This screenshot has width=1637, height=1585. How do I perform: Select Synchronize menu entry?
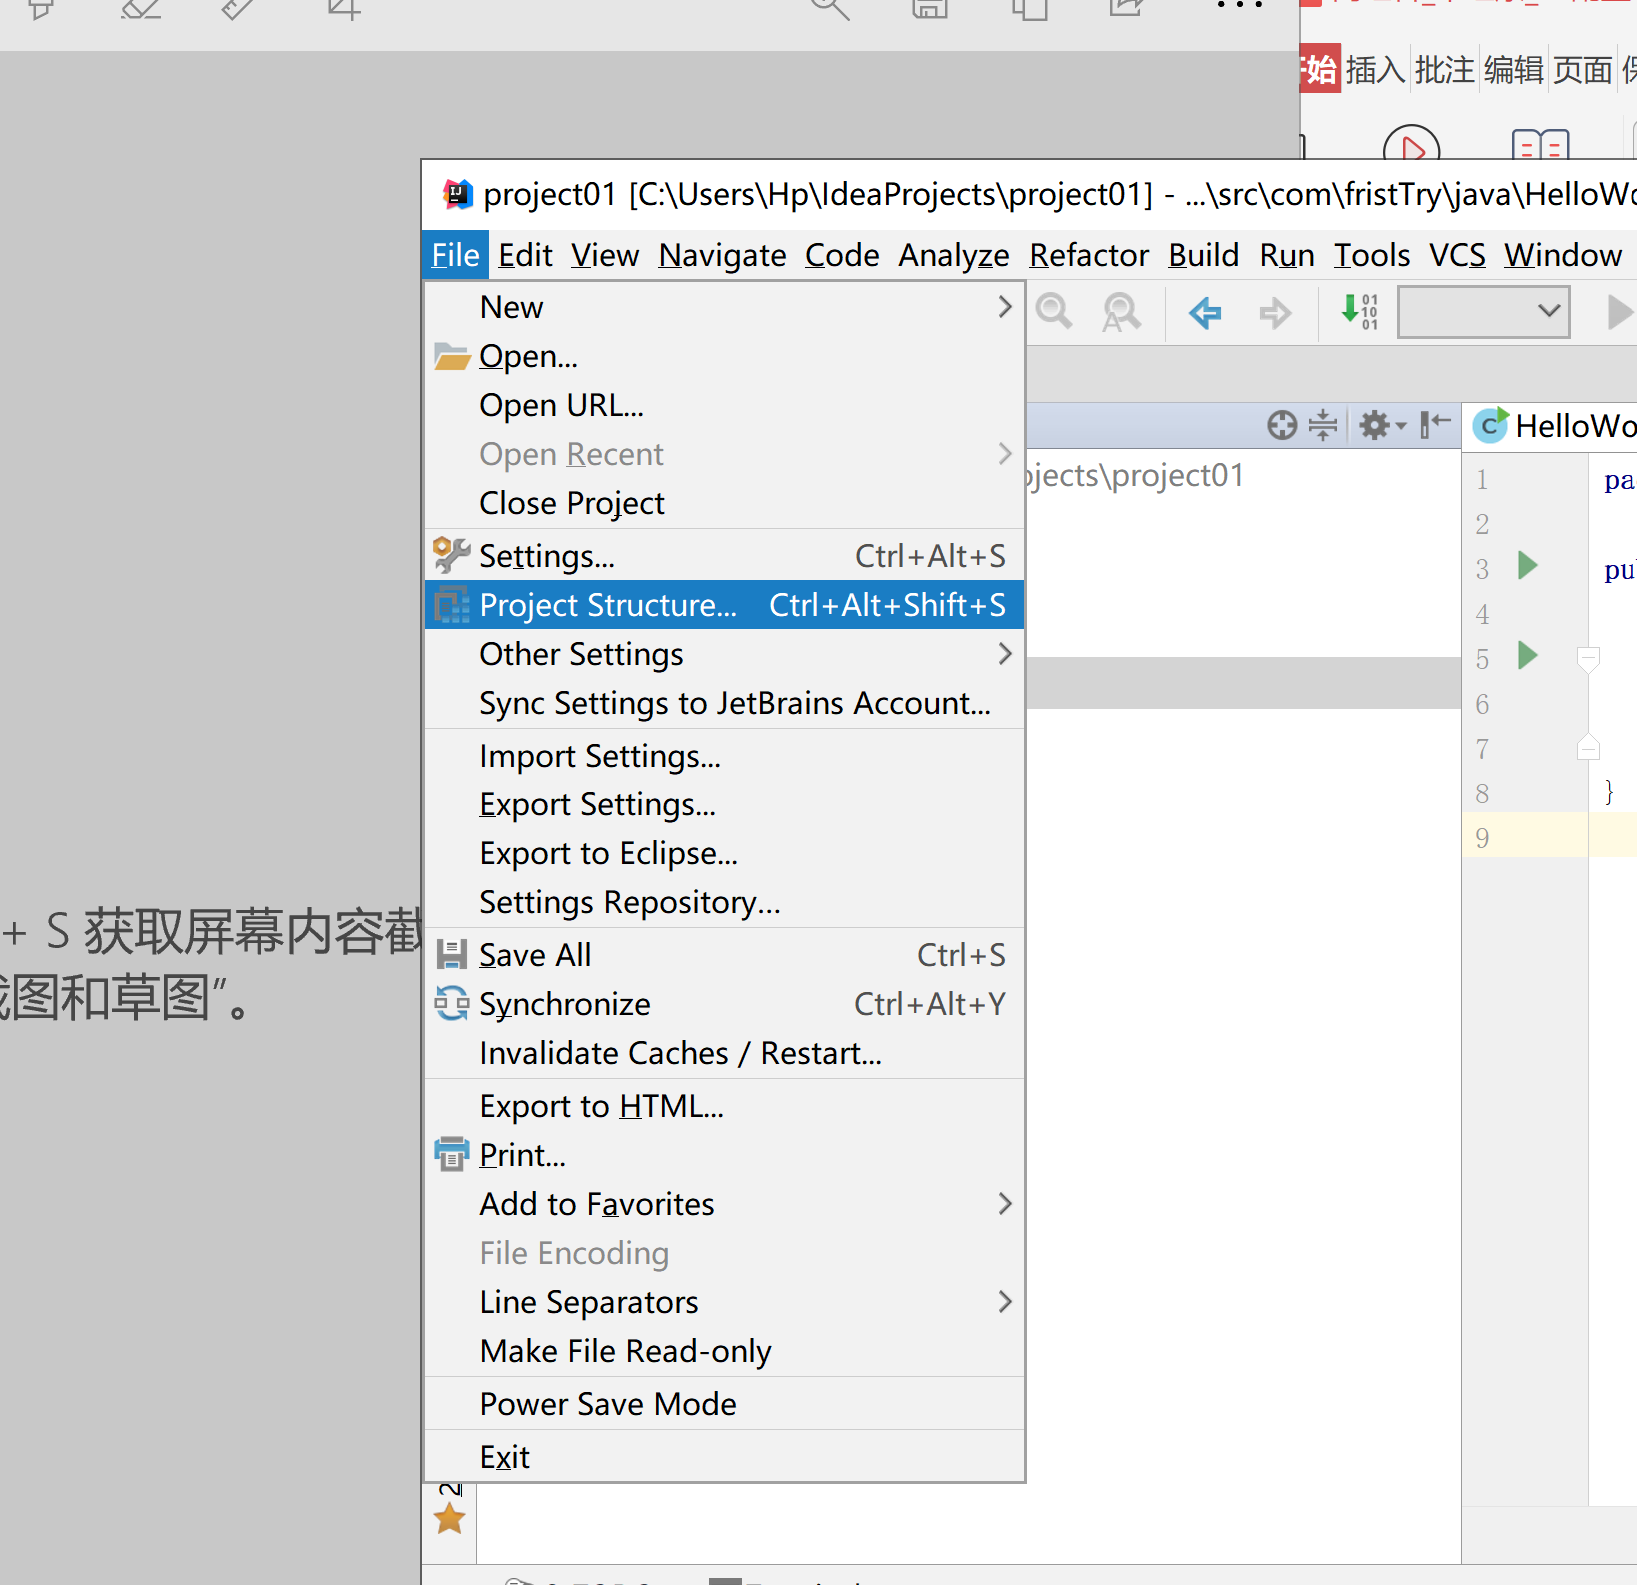[x=725, y=1004]
